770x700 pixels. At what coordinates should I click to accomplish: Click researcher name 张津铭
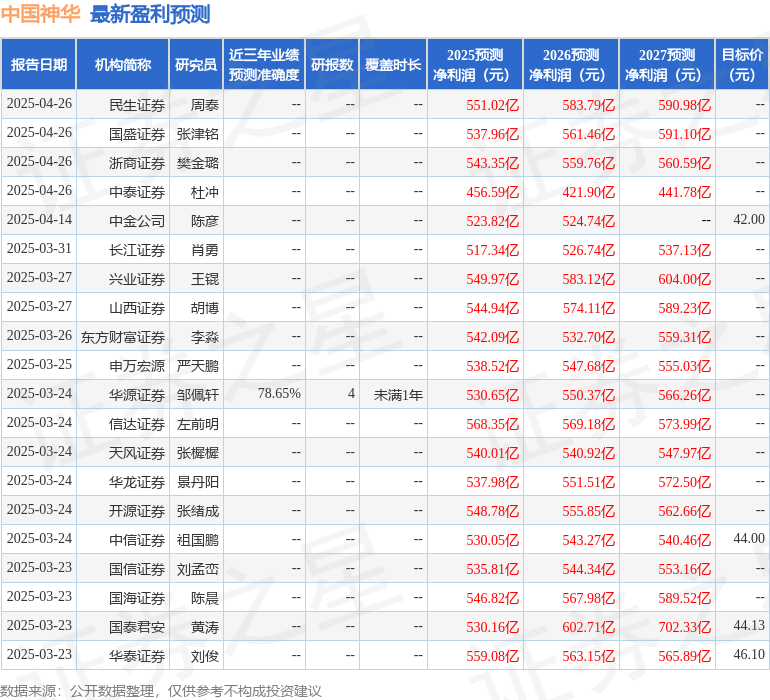pos(198,134)
